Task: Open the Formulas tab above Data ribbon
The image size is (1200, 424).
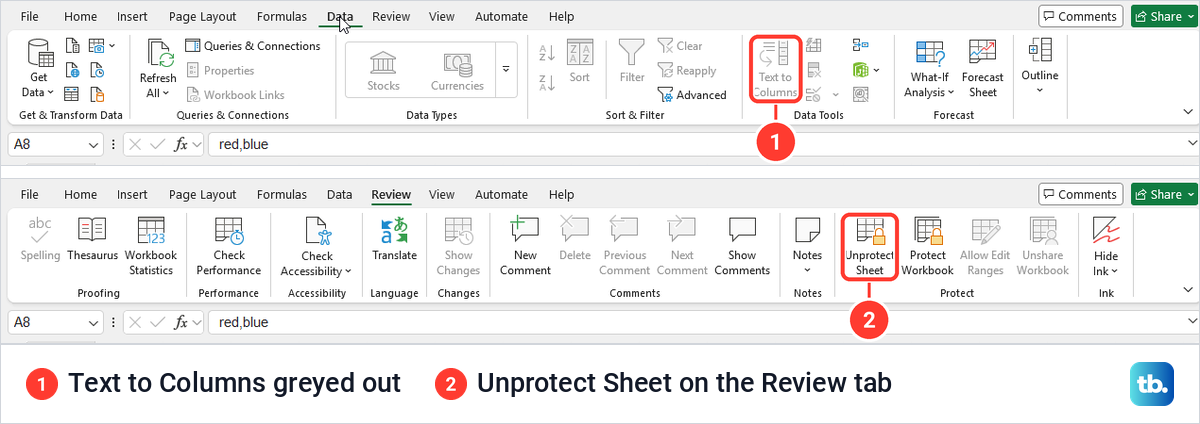Action: [281, 16]
